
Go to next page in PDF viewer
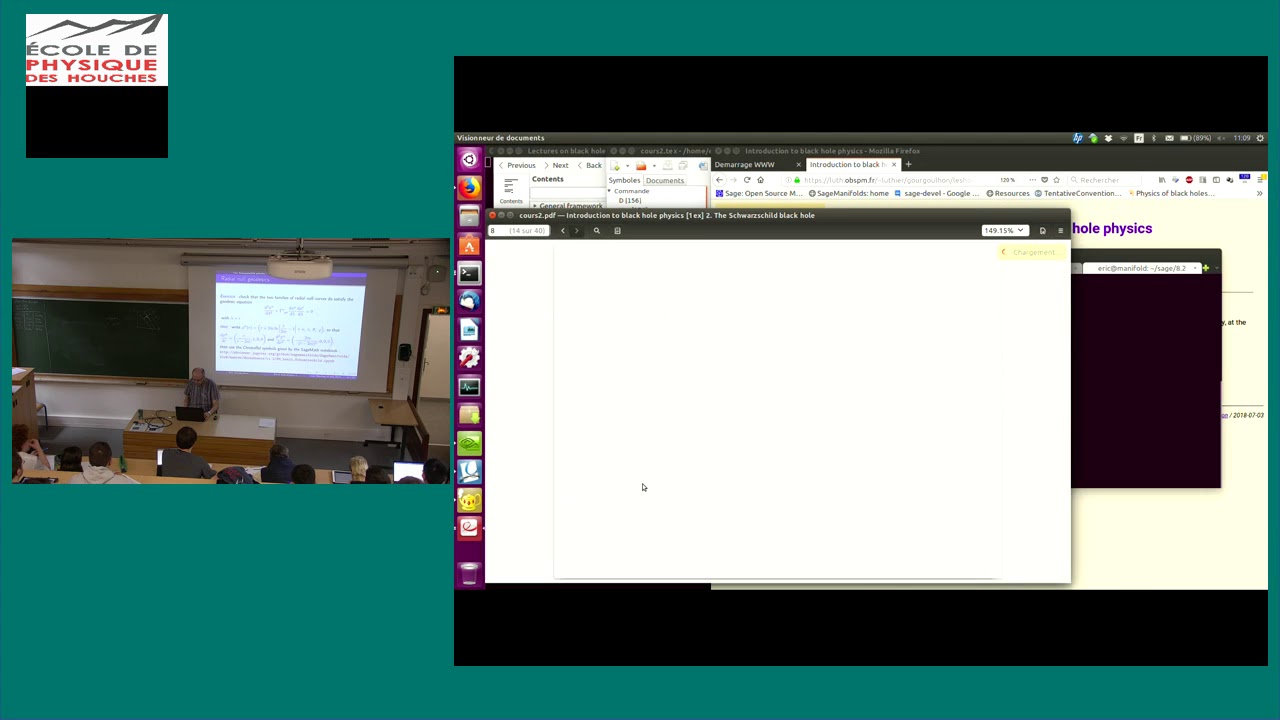pyautogui.click(x=576, y=231)
